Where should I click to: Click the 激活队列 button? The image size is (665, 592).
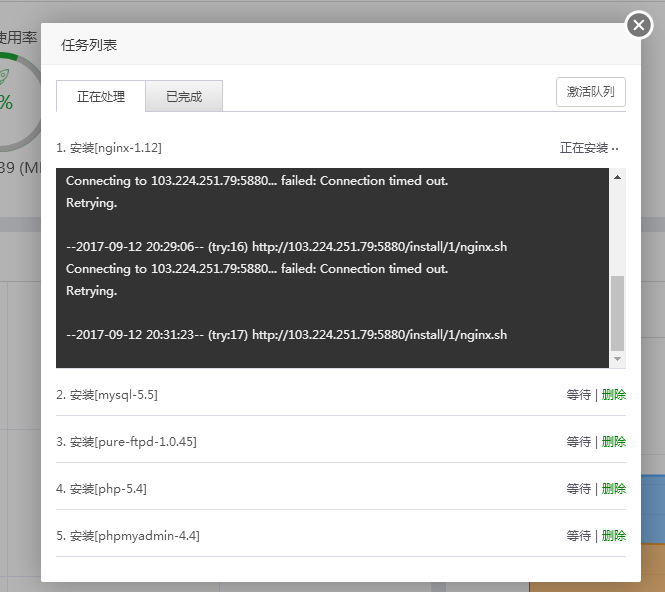pyautogui.click(x=590, y=92)
